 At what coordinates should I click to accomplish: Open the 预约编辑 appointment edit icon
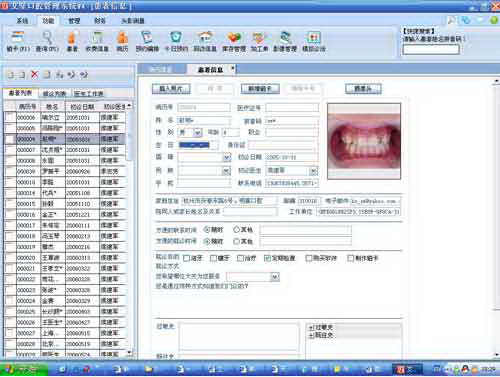[147, 42]
